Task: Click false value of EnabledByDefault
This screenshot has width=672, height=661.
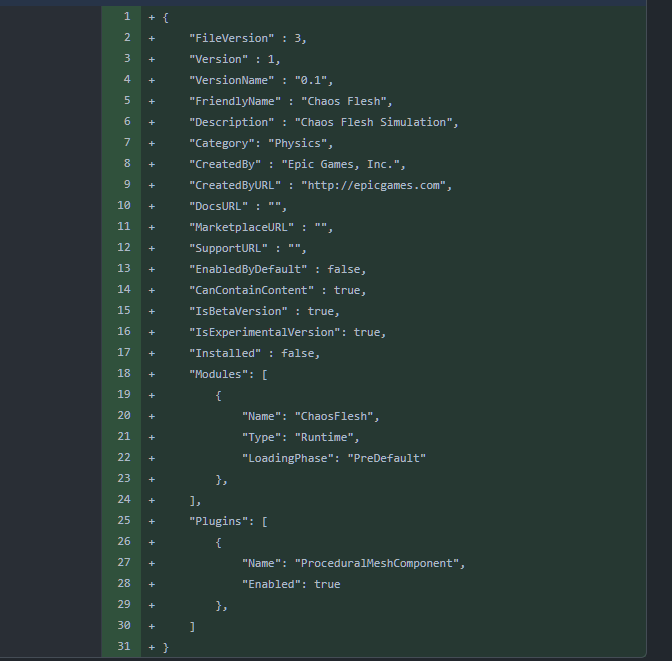Action: pos(344,269)
